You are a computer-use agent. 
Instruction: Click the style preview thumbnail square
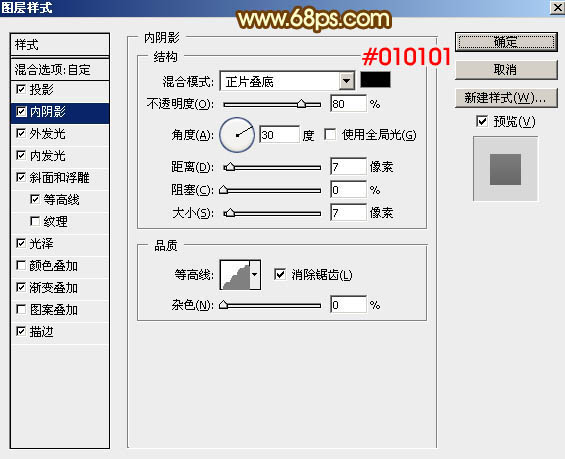[x=505, y=169]
